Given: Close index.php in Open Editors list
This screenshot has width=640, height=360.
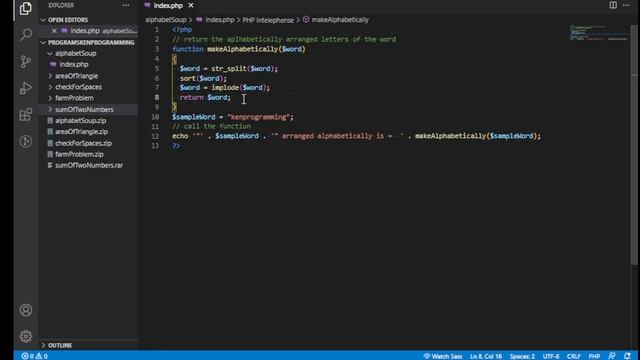Looking at the screenshot, I should click(54, 31).
